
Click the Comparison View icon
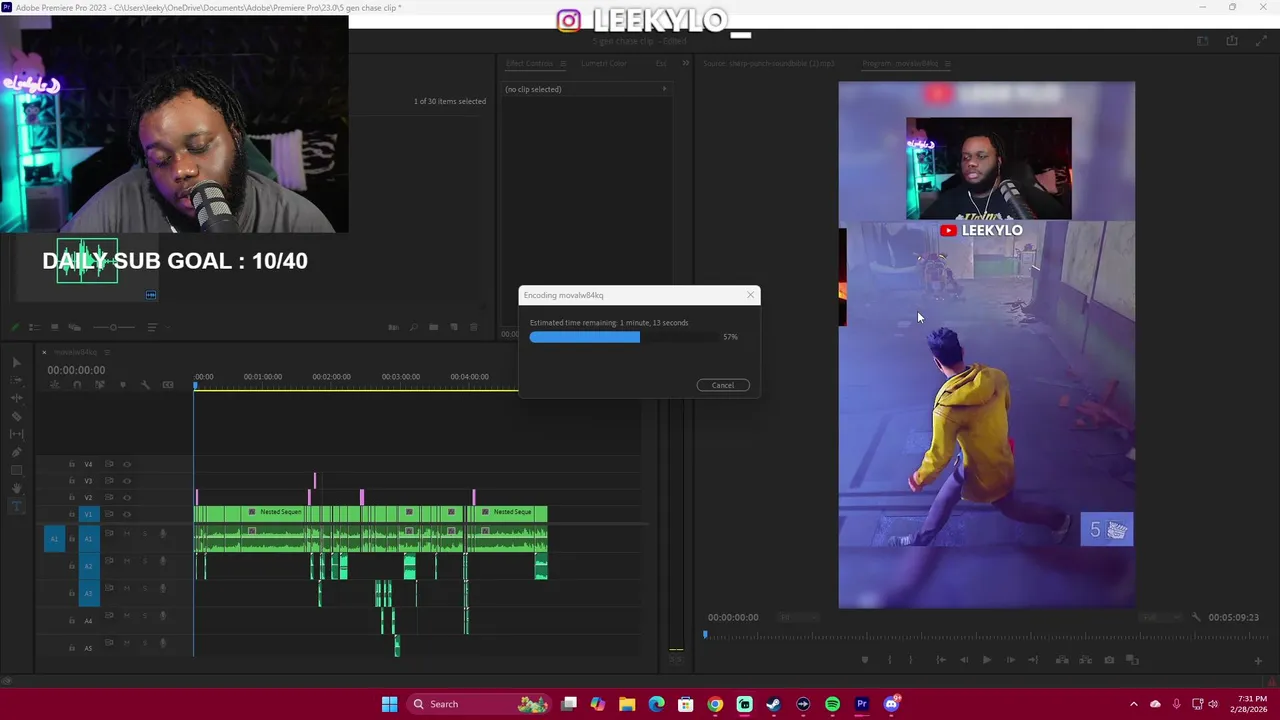(1132, 660)
